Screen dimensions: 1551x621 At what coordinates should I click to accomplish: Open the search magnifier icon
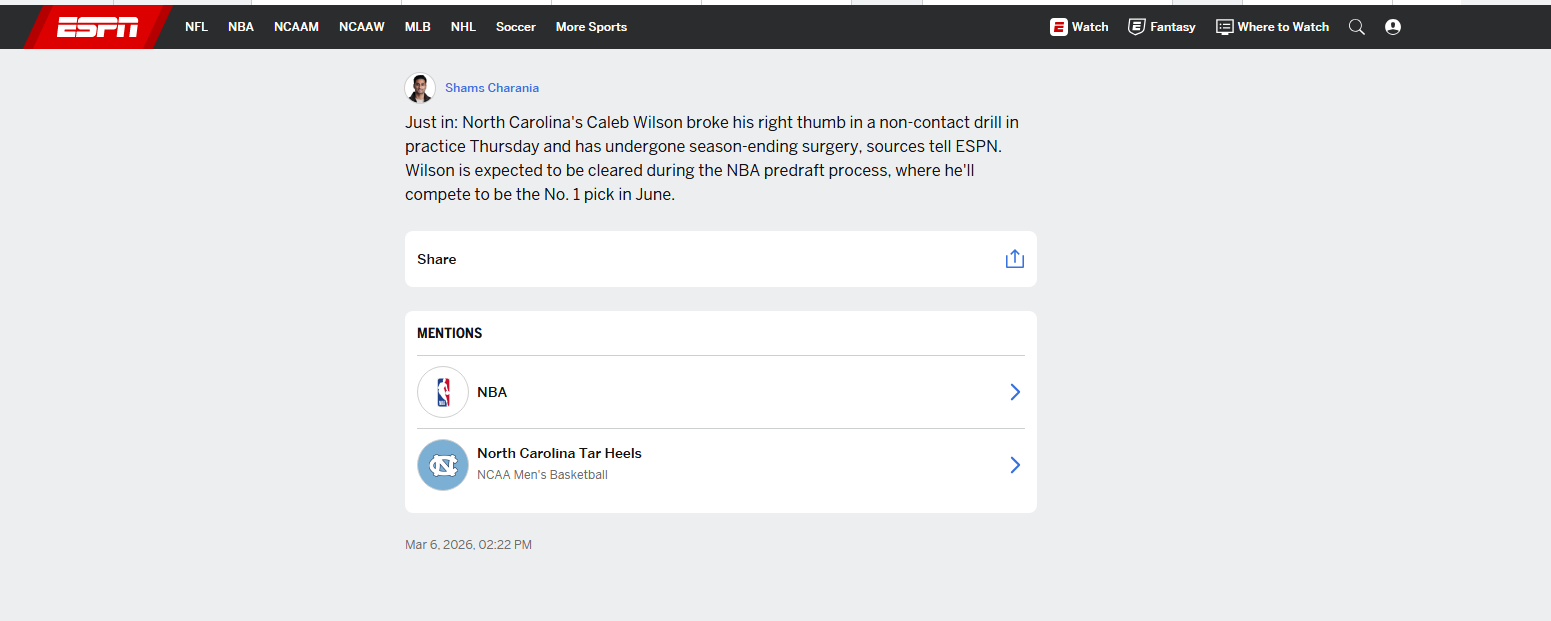1356,27
